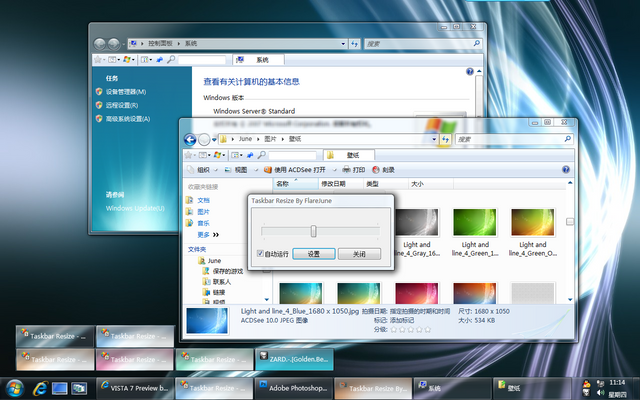Click the back arrow in System window

(100, 44)
